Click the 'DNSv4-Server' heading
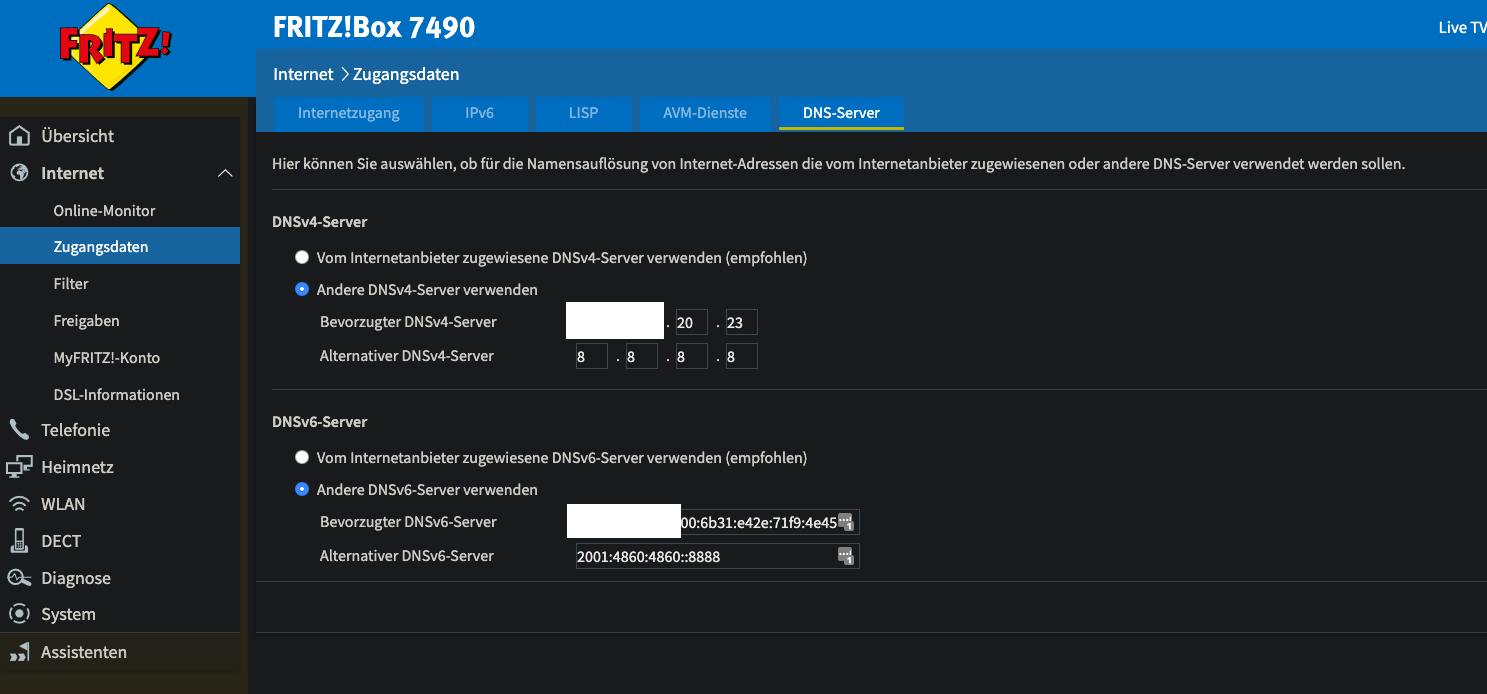1487x694 pixels. click(x=320, y=222)
